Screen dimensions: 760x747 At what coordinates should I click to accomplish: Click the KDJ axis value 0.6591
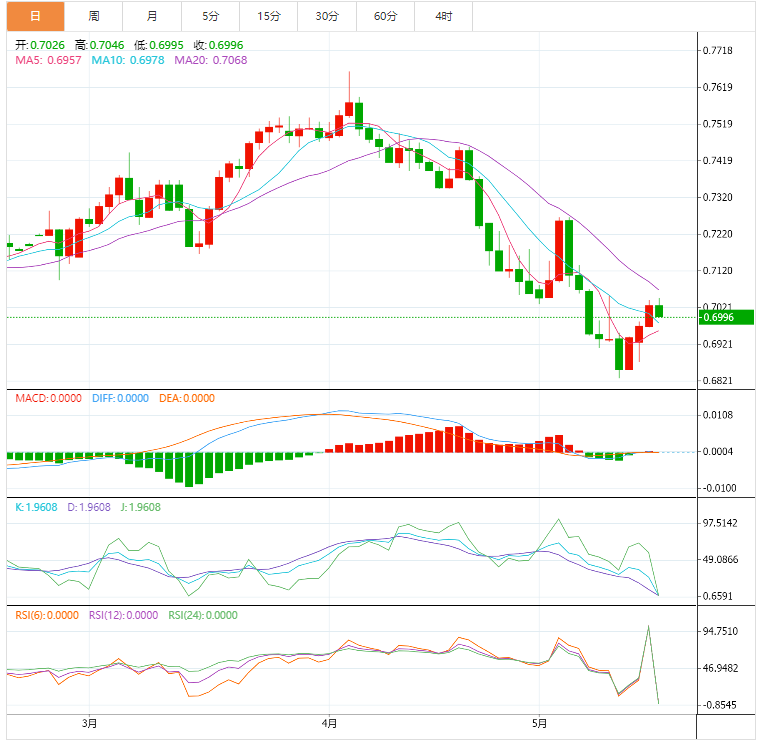pyautogui.click(x=718, y=596)
